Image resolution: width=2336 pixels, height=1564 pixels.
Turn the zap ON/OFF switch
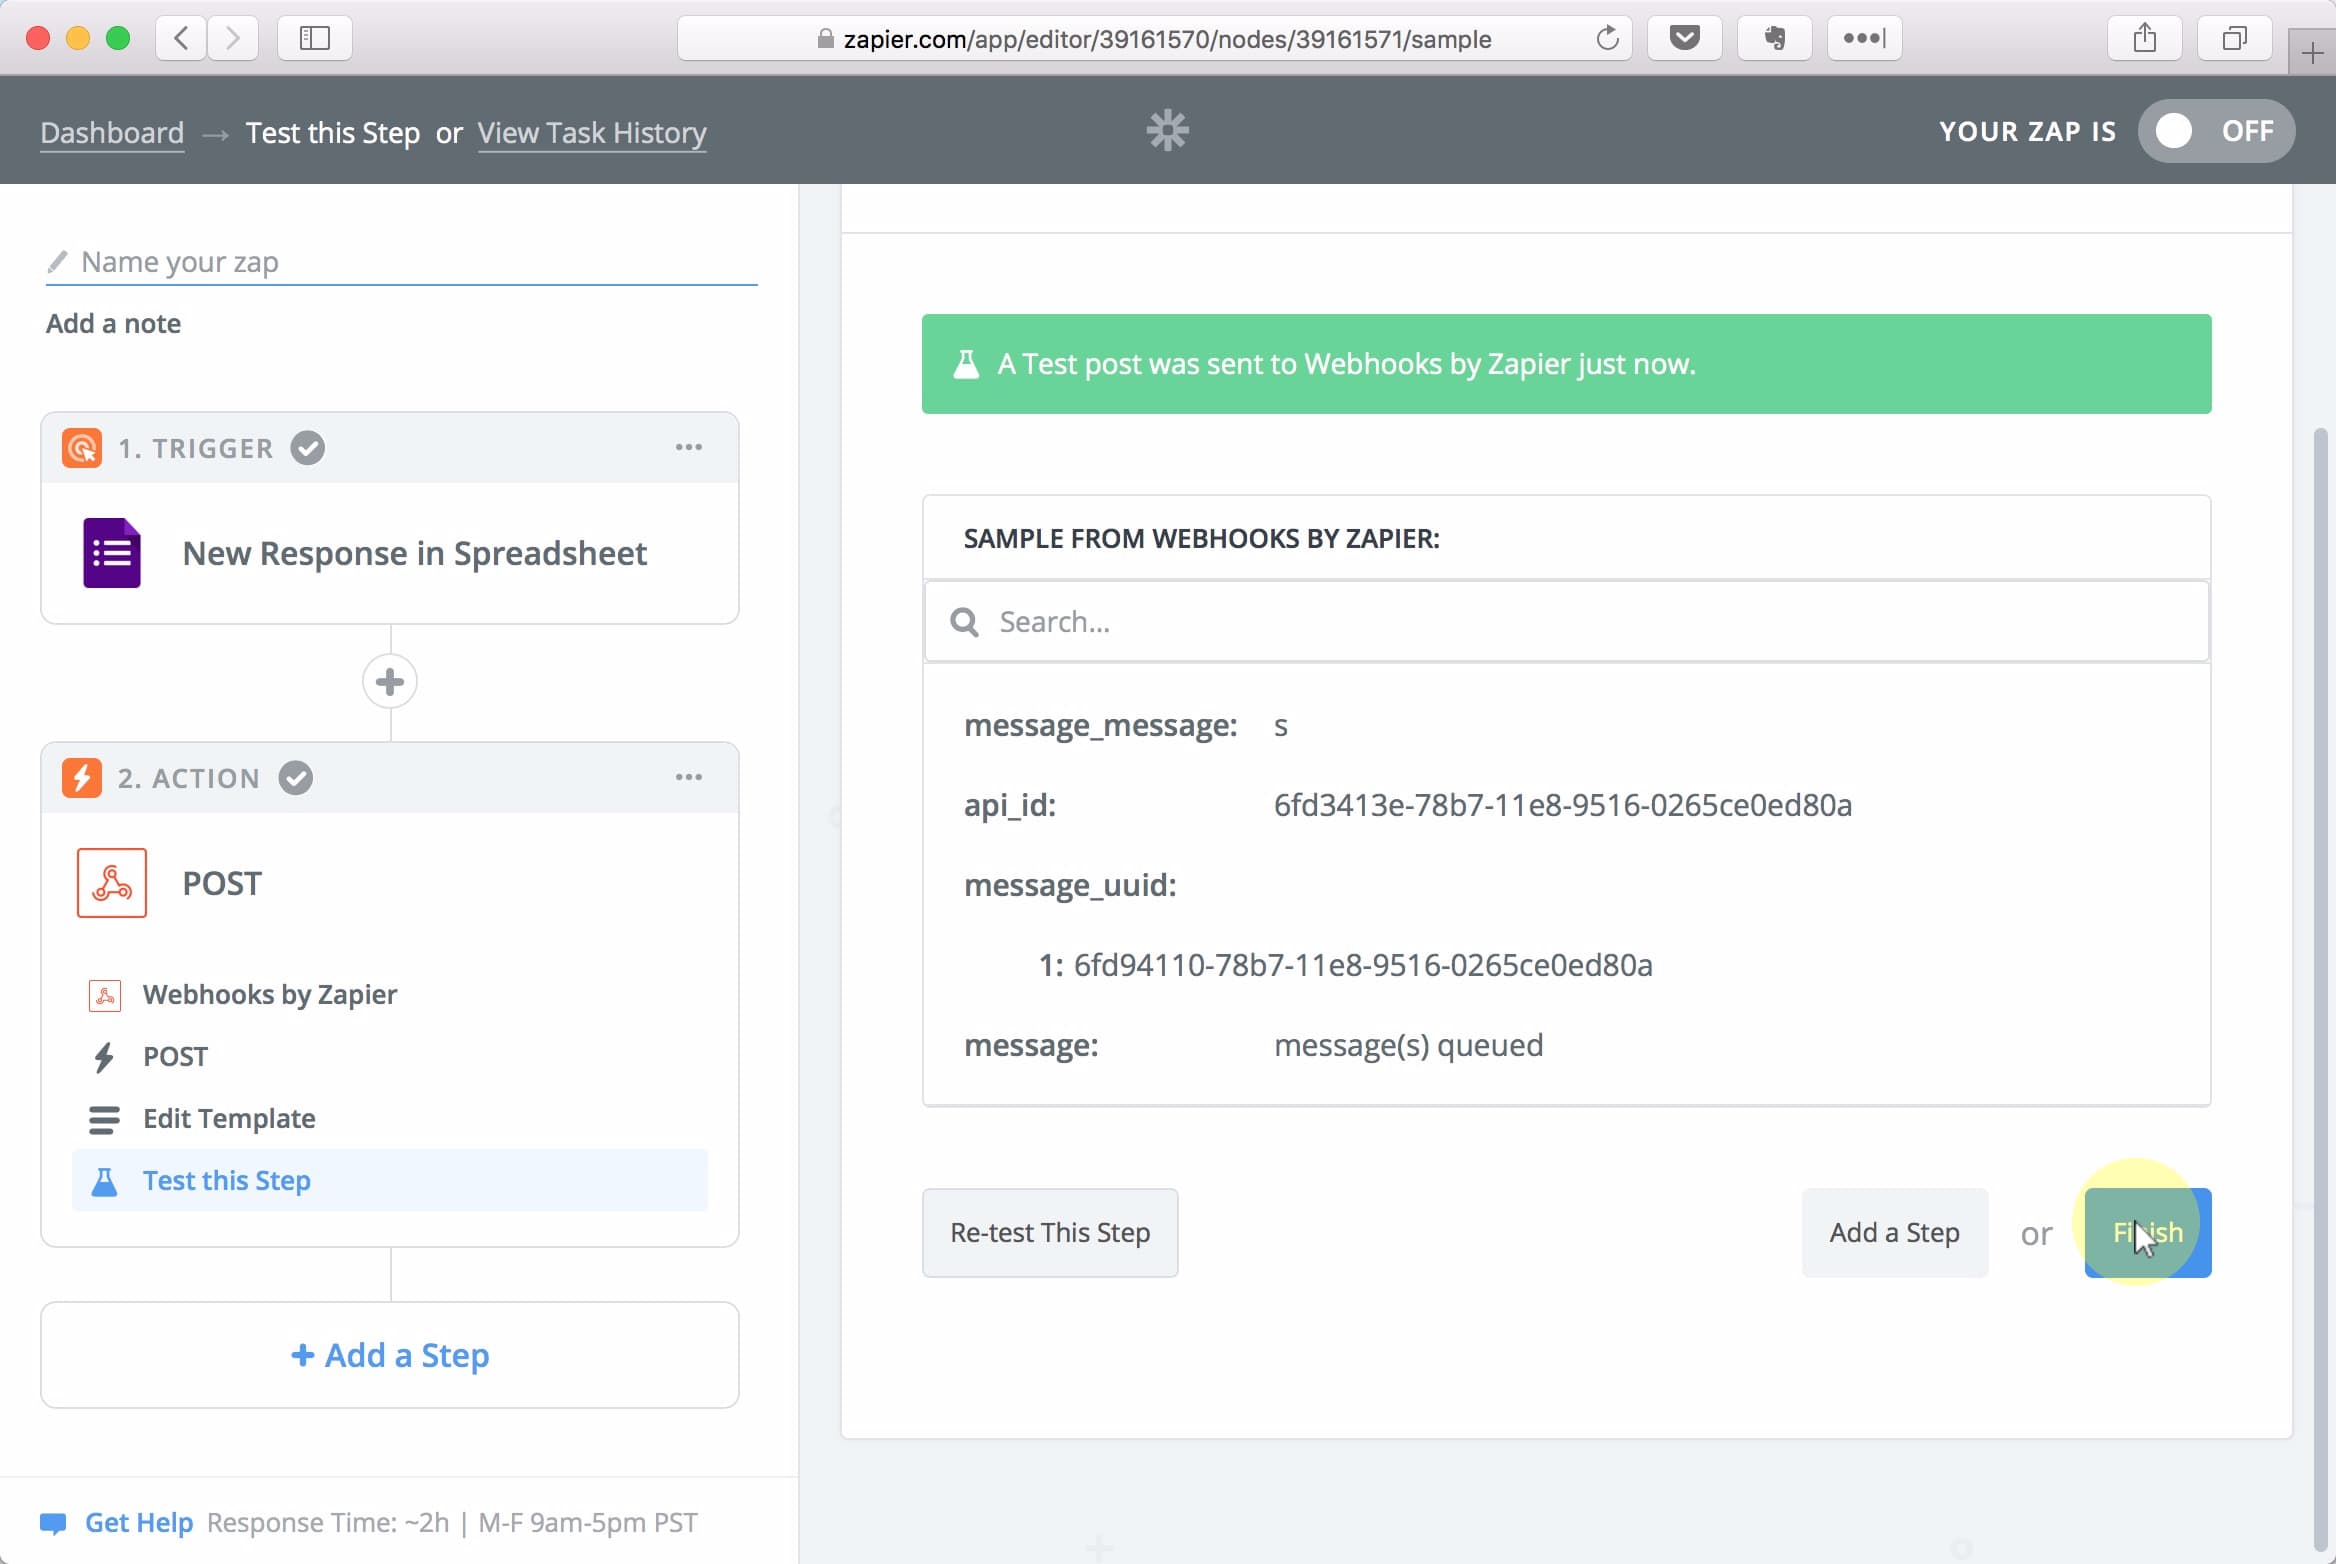2216,131
